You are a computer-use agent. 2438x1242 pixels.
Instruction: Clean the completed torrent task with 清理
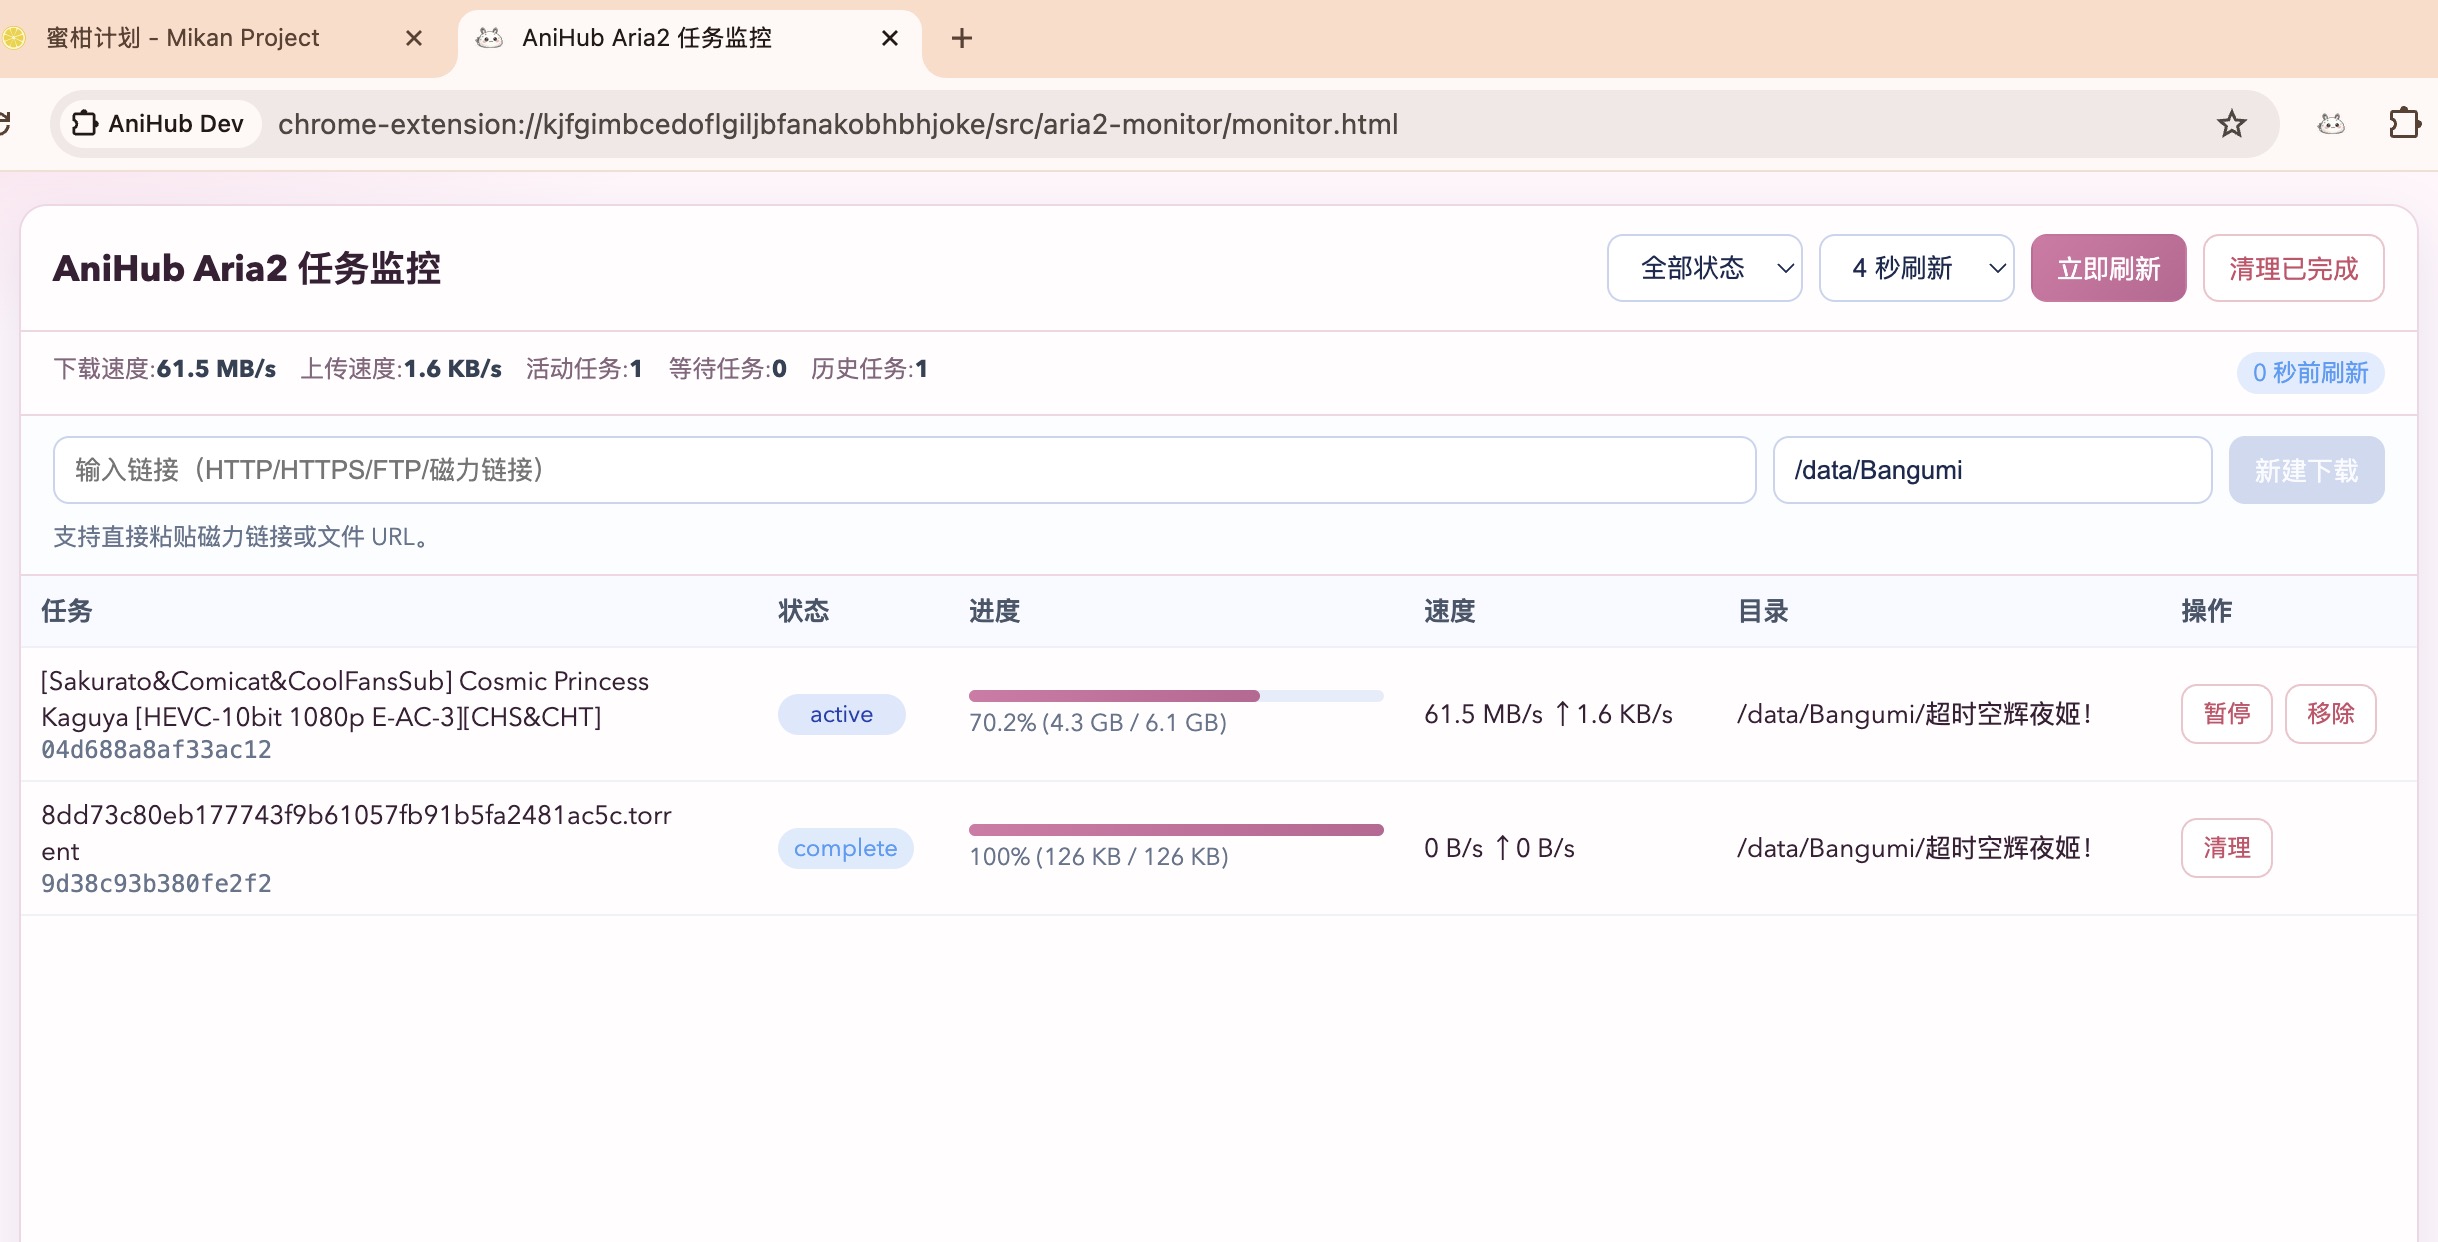[x=2226, y=847]
